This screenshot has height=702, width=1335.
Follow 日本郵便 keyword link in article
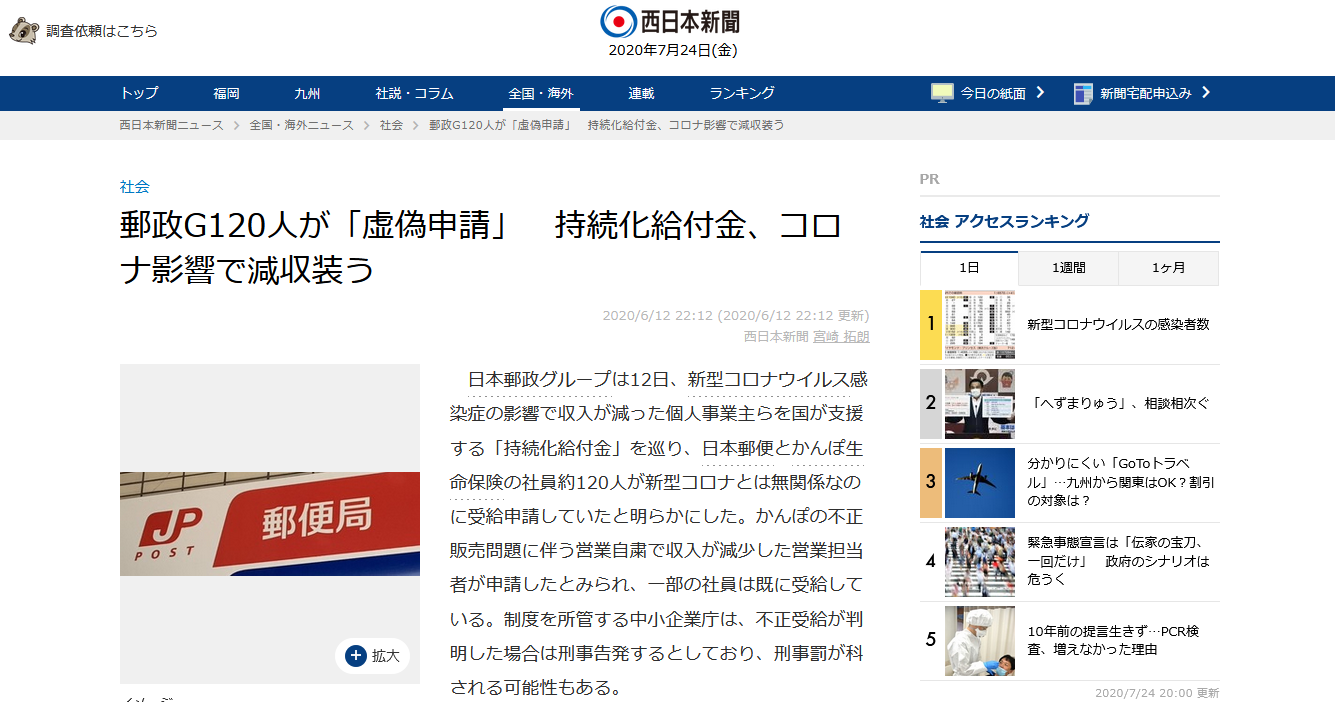739,447
